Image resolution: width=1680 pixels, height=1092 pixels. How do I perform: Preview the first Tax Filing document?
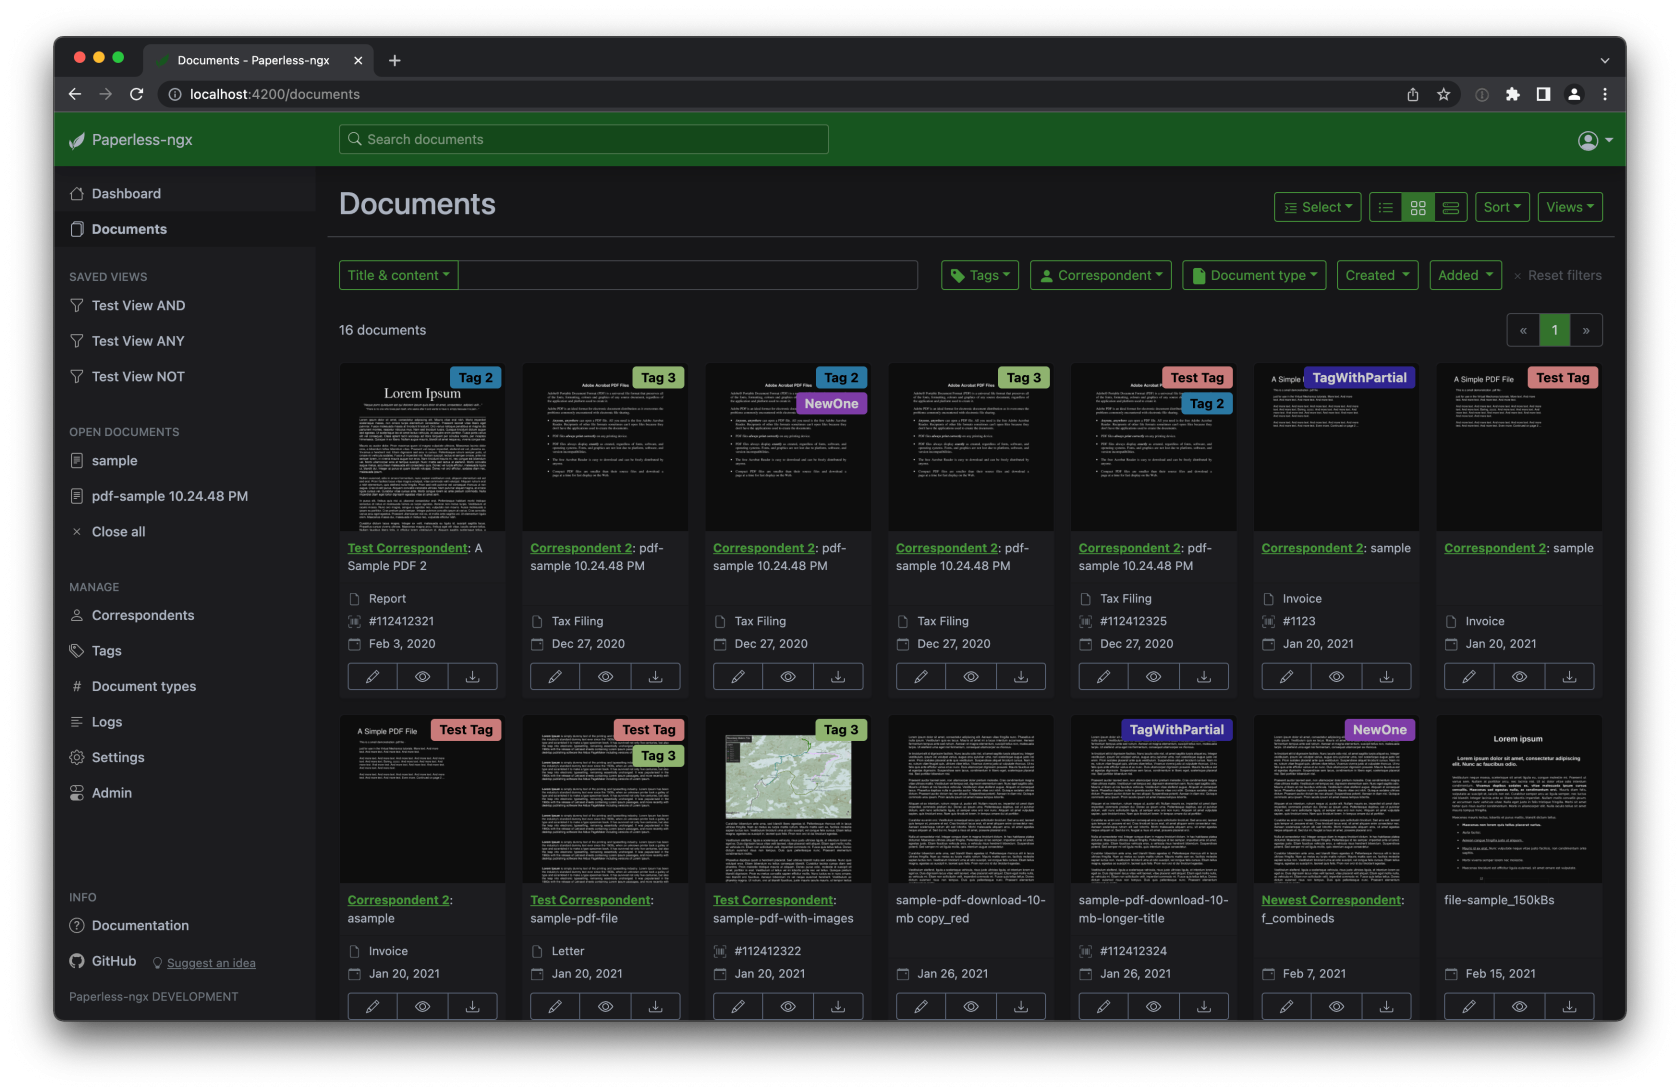[x=606, y=676]
